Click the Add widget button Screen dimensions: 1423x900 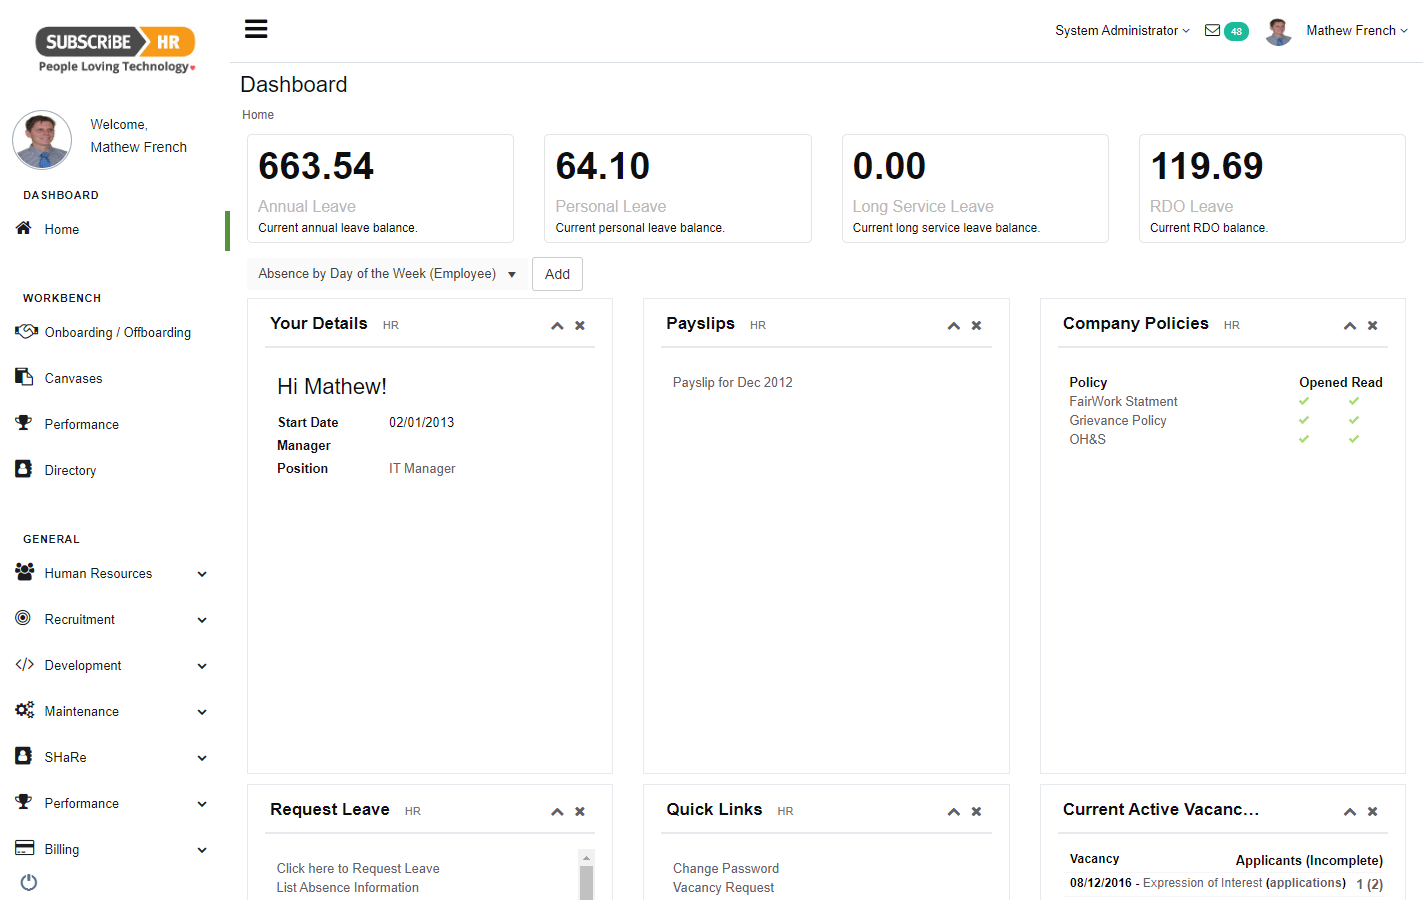(x=557, y=273)
